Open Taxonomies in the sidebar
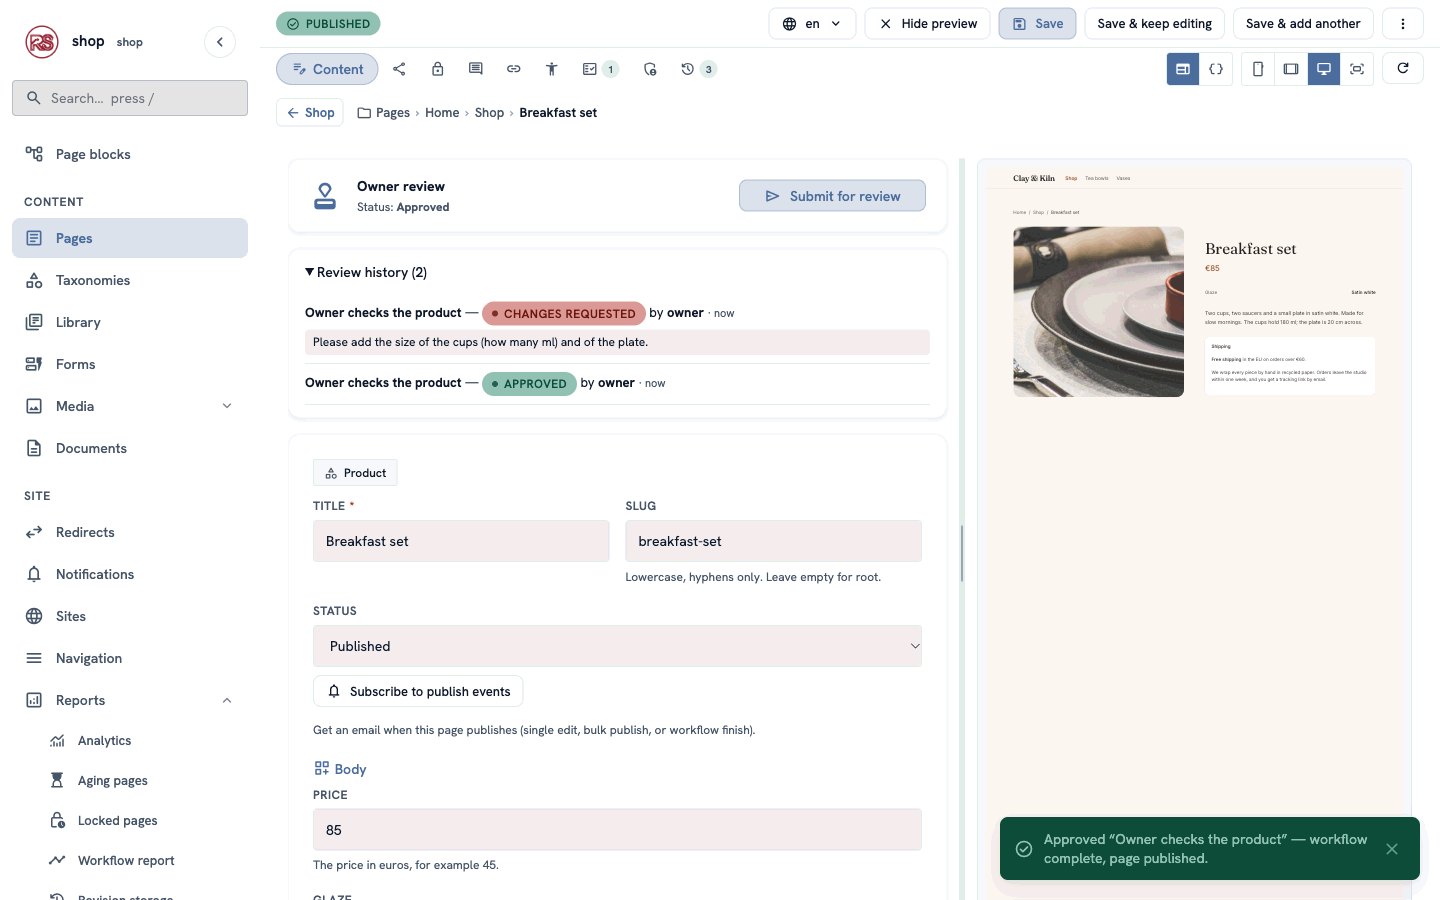 click(130, 280)
